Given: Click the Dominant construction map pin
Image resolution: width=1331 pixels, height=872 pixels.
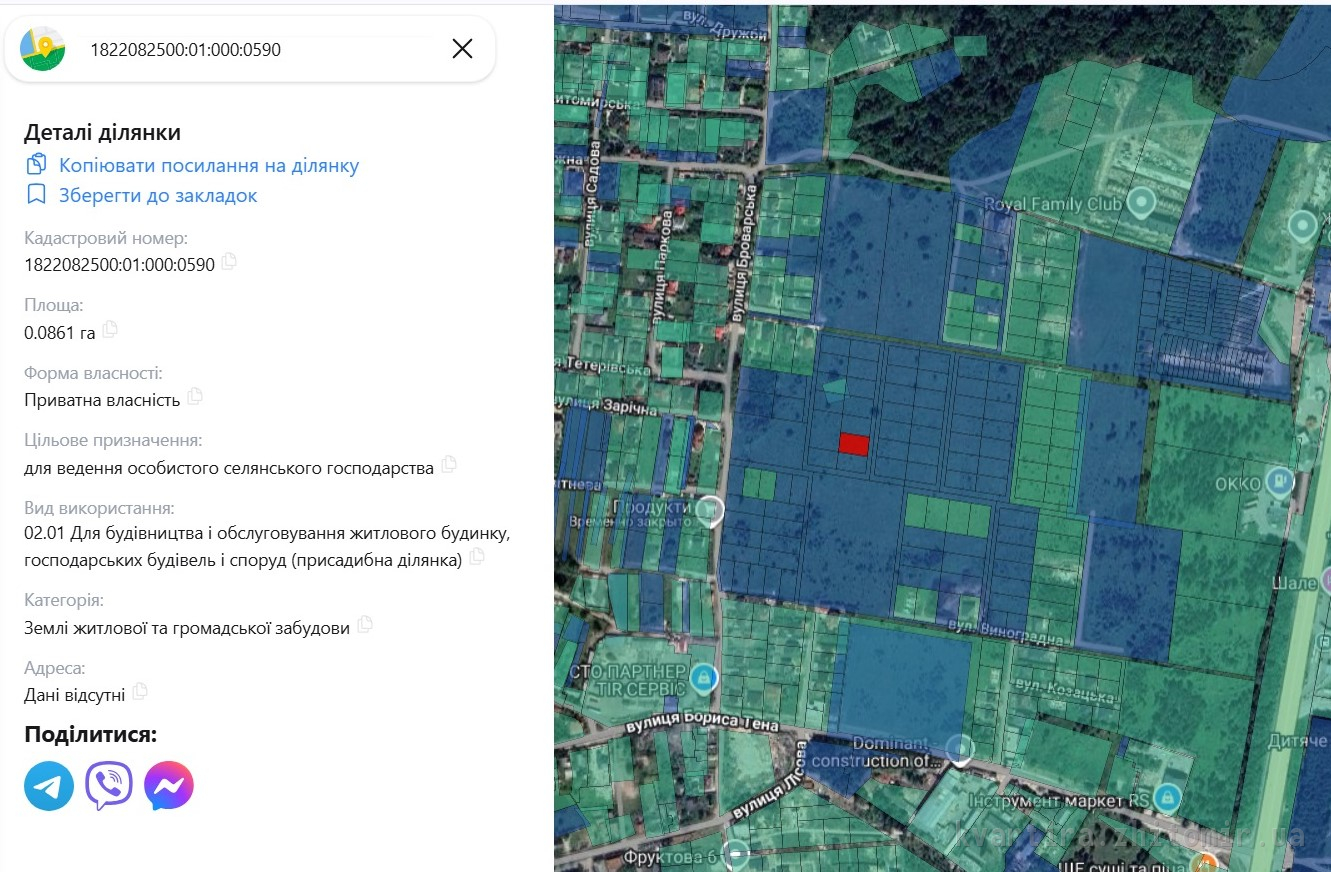Looking at the screenshot, I should [960, 748].
